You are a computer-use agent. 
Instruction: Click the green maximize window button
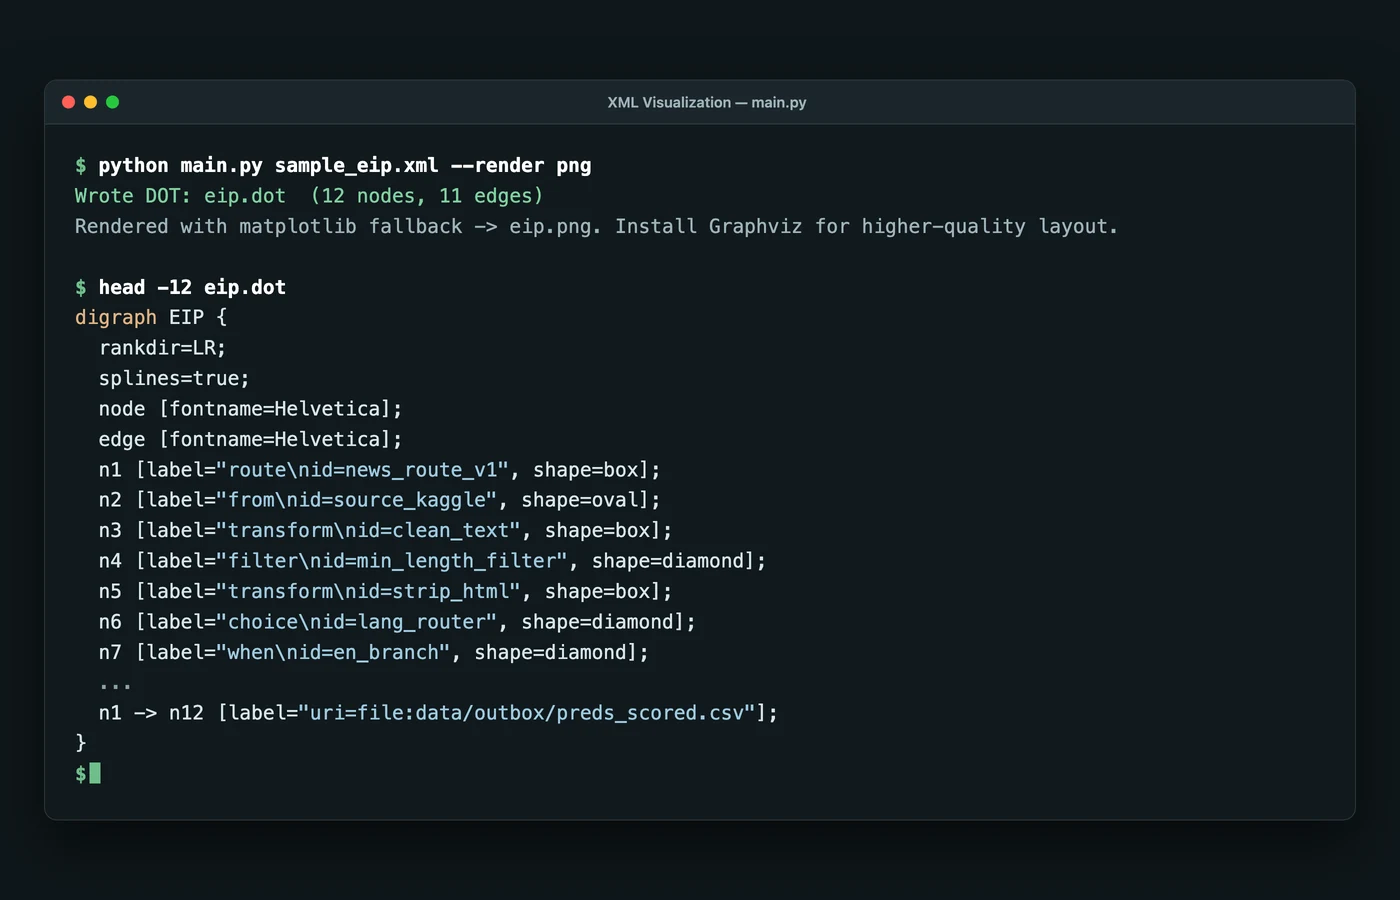tap(113, 102)
